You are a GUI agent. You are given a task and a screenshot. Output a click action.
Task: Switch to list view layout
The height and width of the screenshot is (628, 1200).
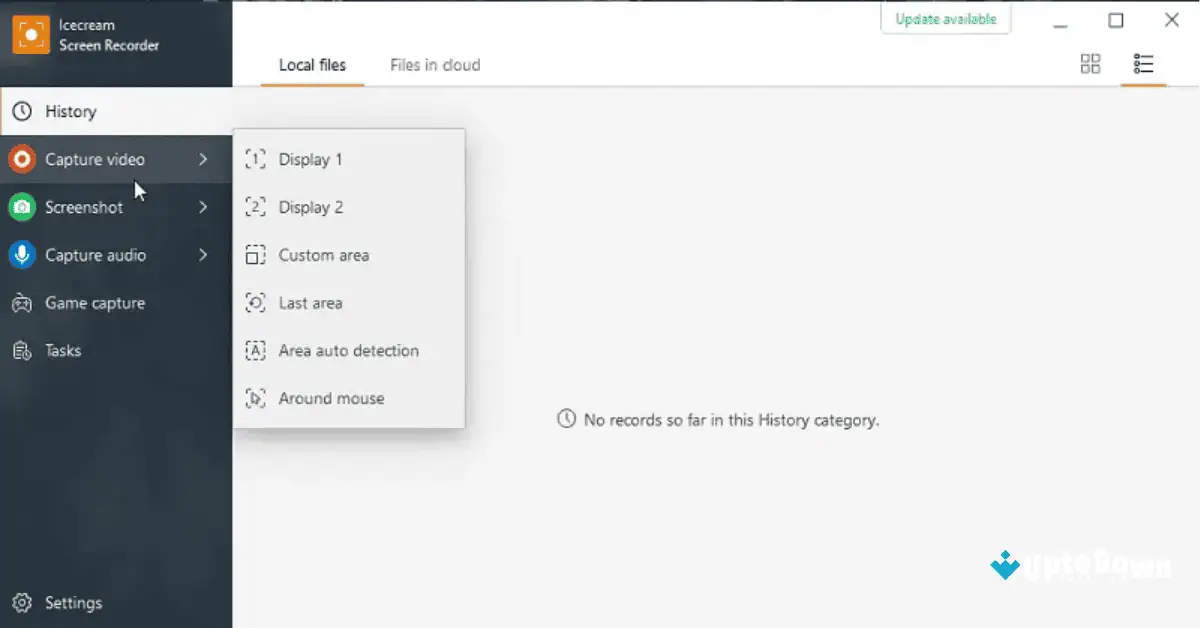coord(1144,63)
